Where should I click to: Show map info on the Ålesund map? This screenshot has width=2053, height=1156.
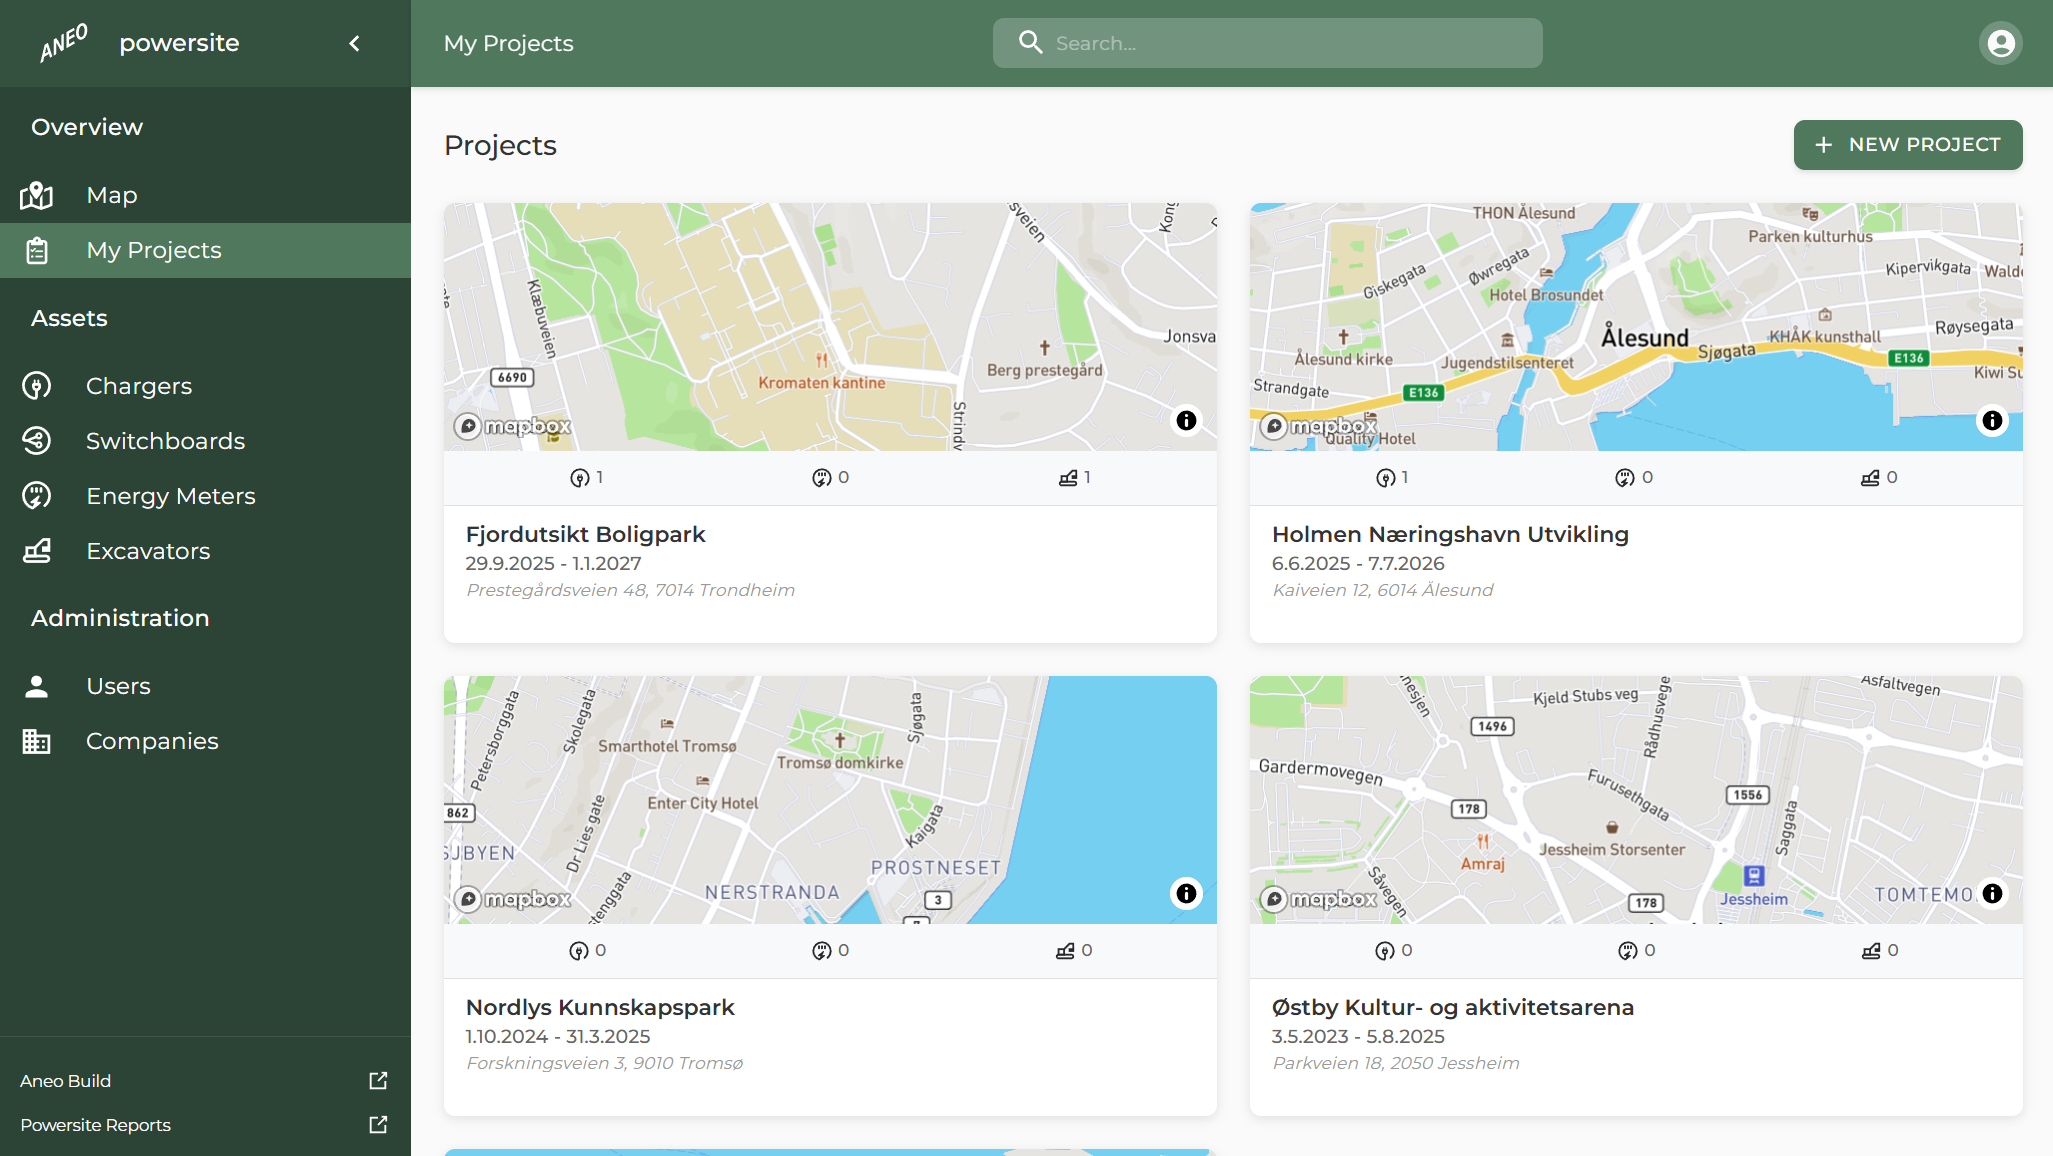pos(1992,421)
